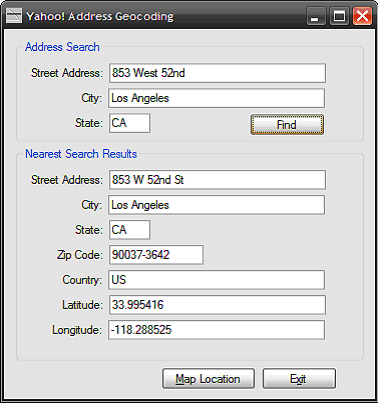
Task: Click the 'Latitude:' label
Action: click(x=82, y=305)
